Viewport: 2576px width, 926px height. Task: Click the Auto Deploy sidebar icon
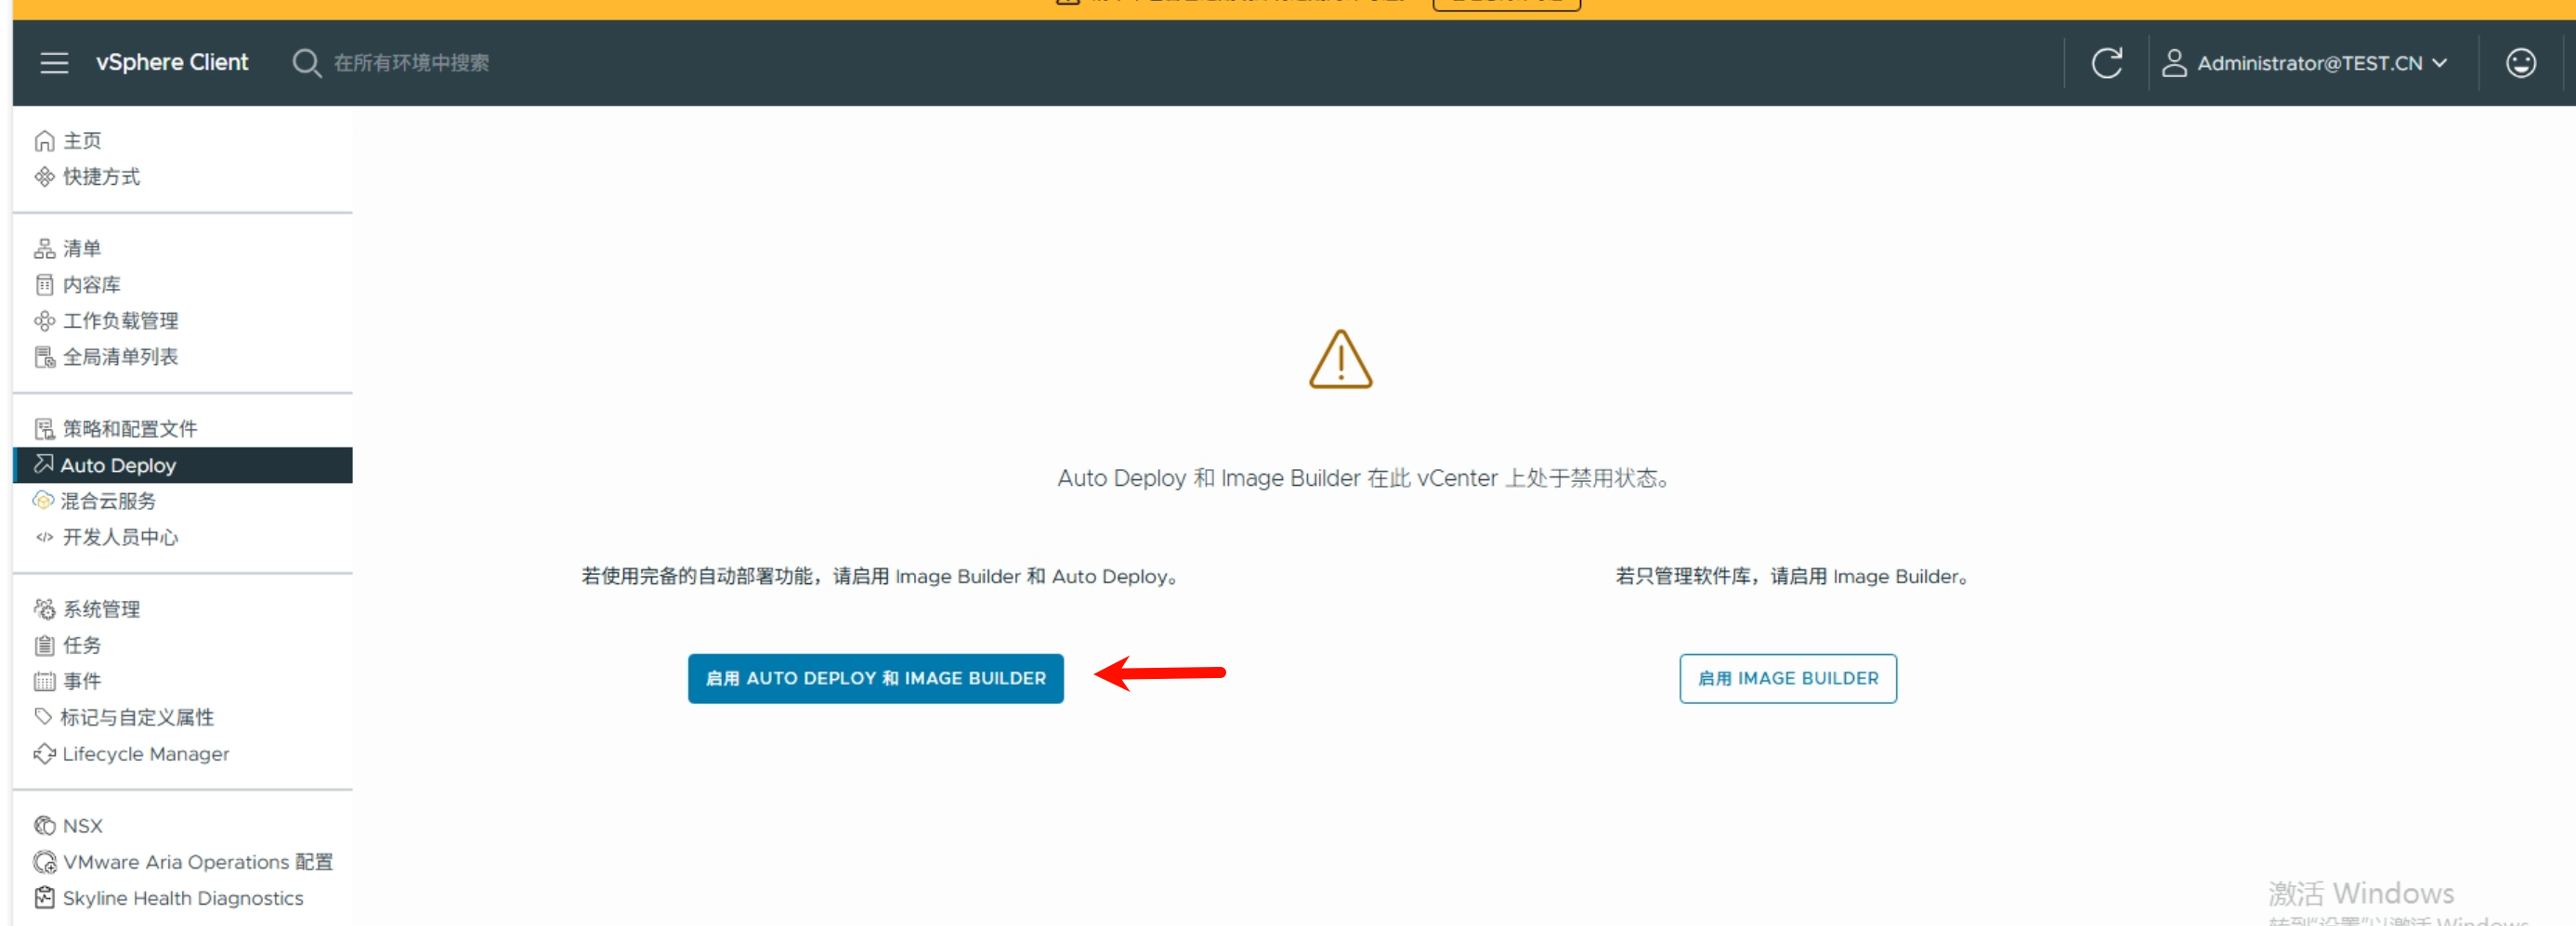click(44, 464)
